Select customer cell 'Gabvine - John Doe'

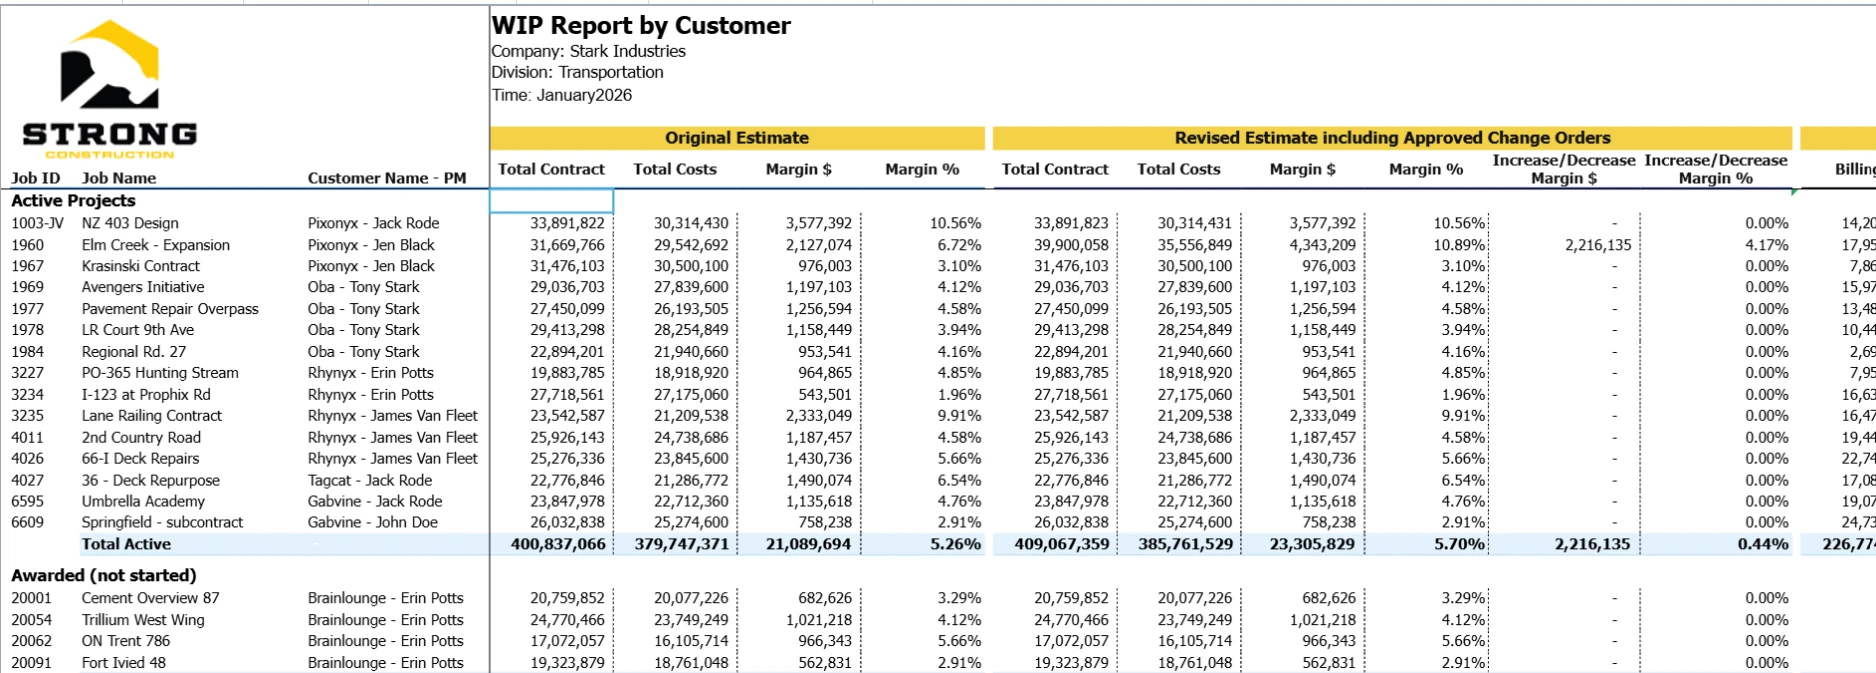(372, 523)
